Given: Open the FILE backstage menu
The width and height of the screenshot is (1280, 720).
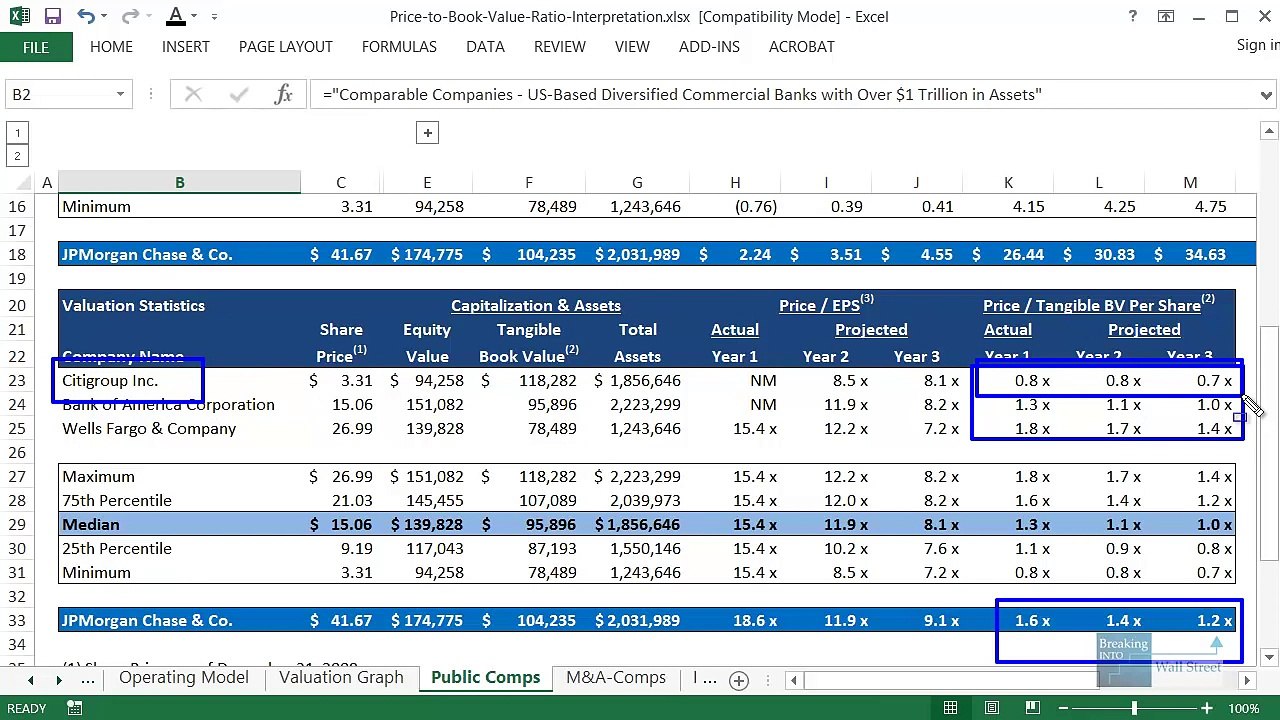Looking at the screenshot, I should click(x=35, y=47).
